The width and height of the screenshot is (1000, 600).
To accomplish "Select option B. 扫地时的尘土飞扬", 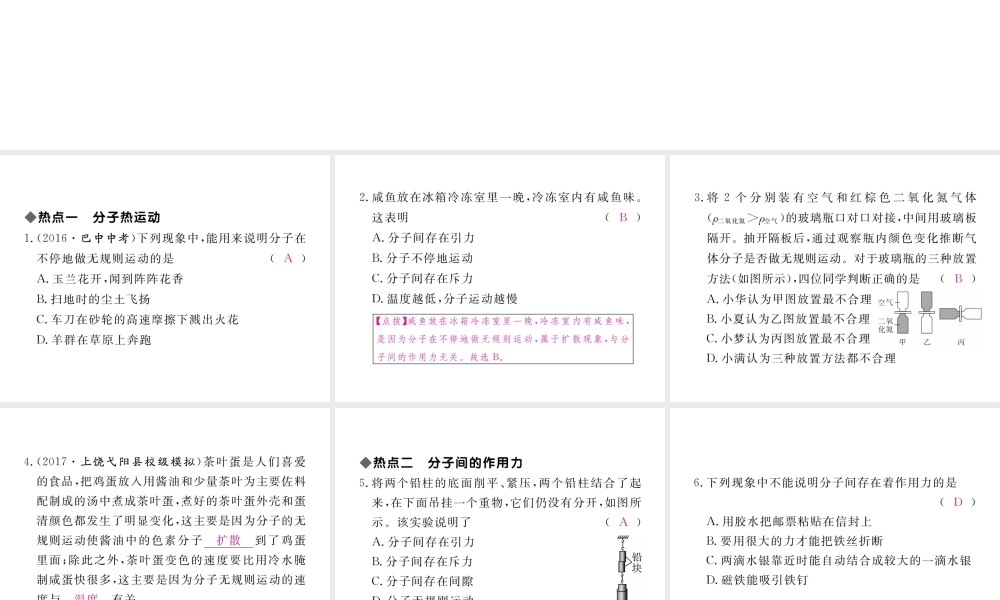I will [93, 299].
